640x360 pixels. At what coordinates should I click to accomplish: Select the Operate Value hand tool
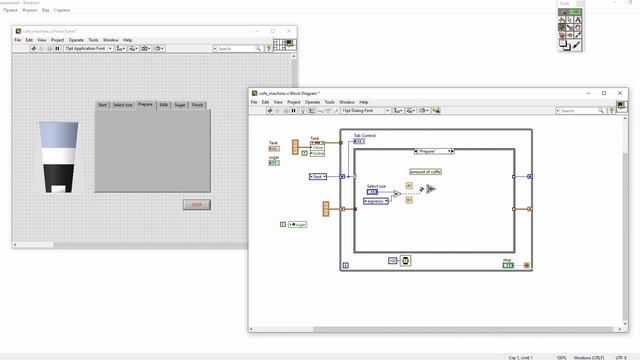[x=562, y=20]
